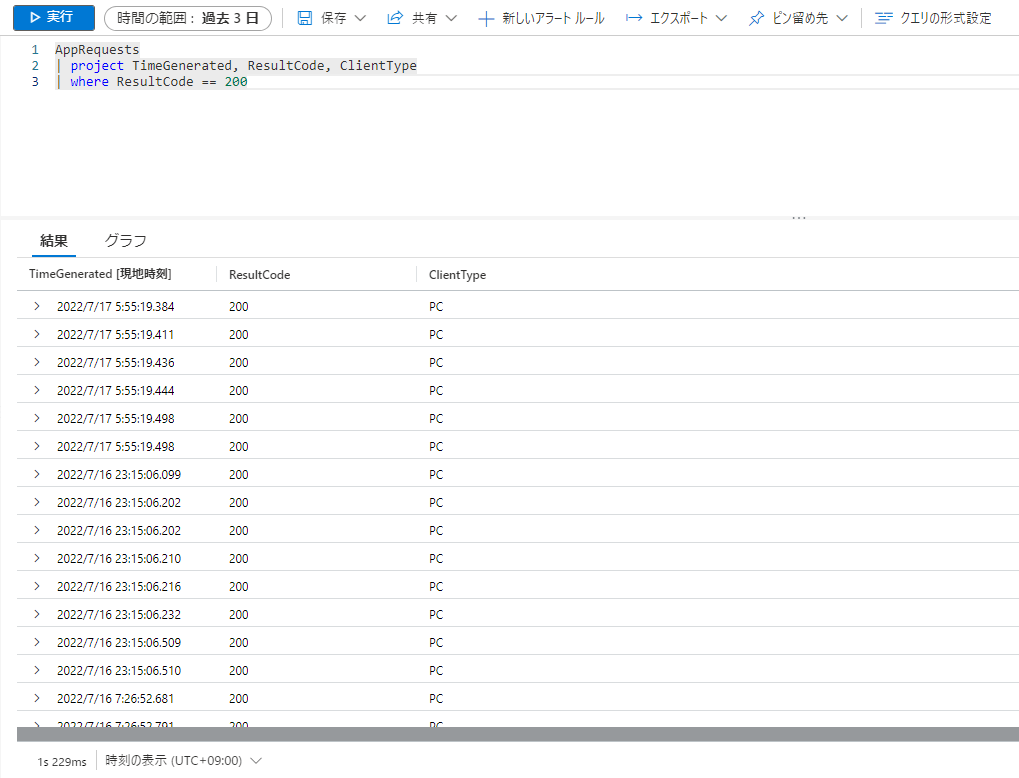This screenshot has height=778, width=1019.
Task: Click the pane resize ellipsis handle
Action: pyautogui.click(x=799, y=218)
